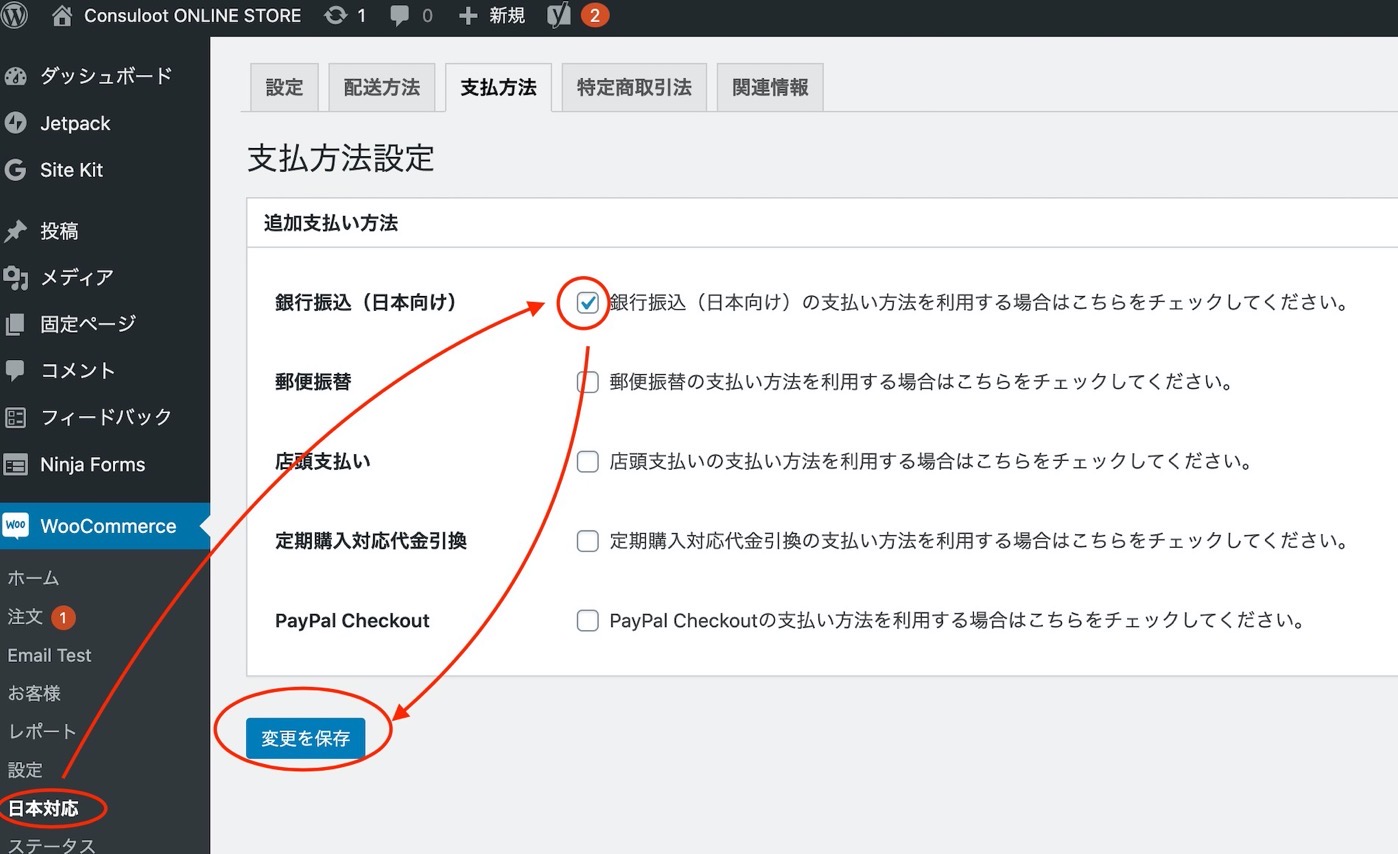The height and width of the screenshot is (854, 1398).
Task: Open the updates icon showing 1
Action: point(336,16)
